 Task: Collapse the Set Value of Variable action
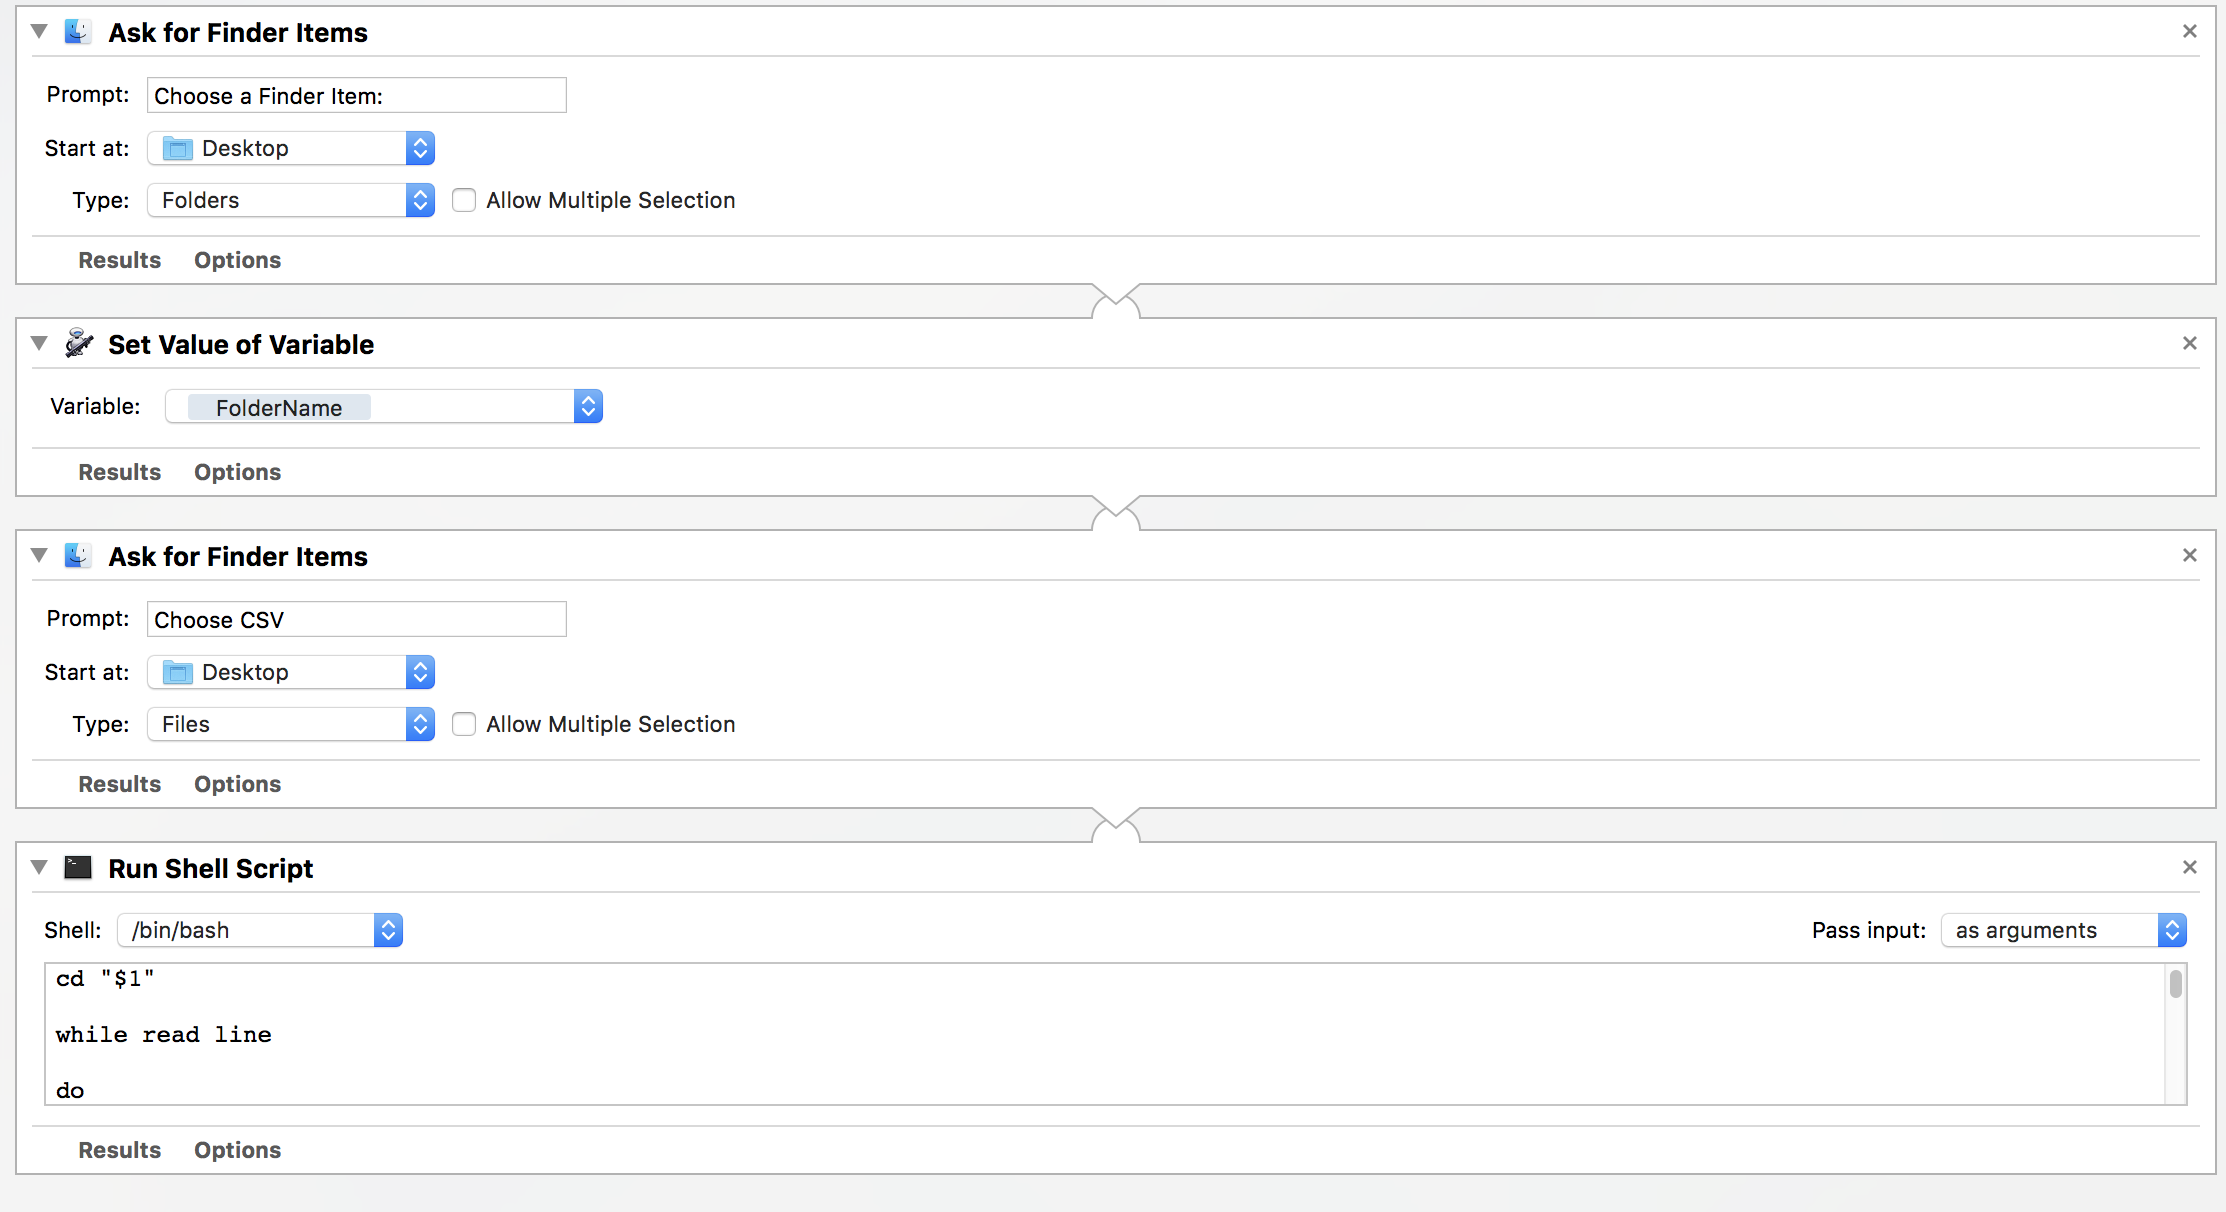(39, 343)
